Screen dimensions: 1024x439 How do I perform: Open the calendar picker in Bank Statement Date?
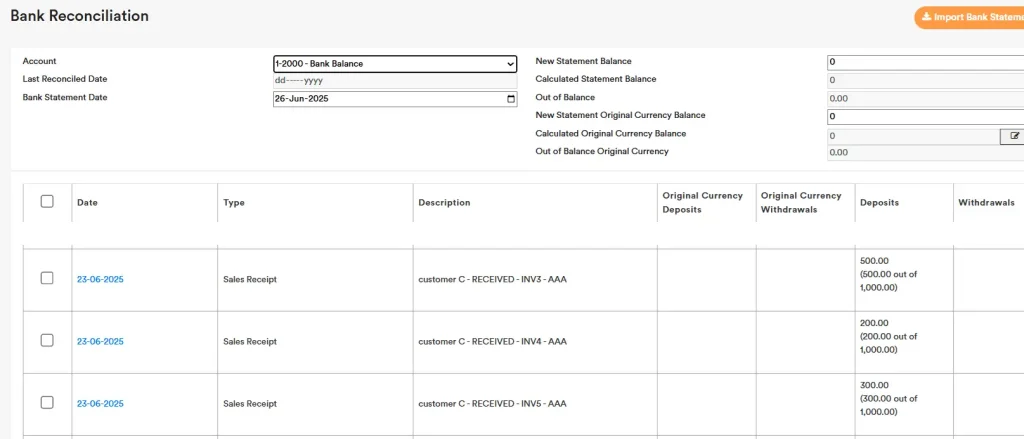[511, 99]
